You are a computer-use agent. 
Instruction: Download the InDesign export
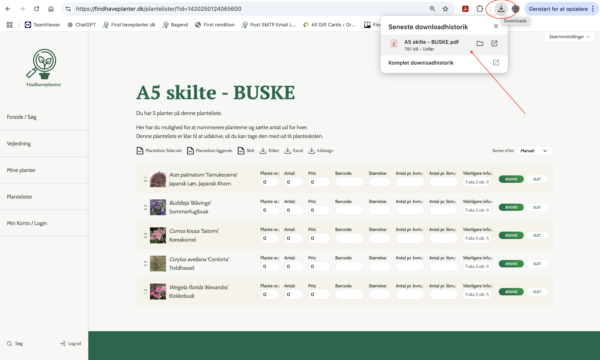click(x=321, y=151)
